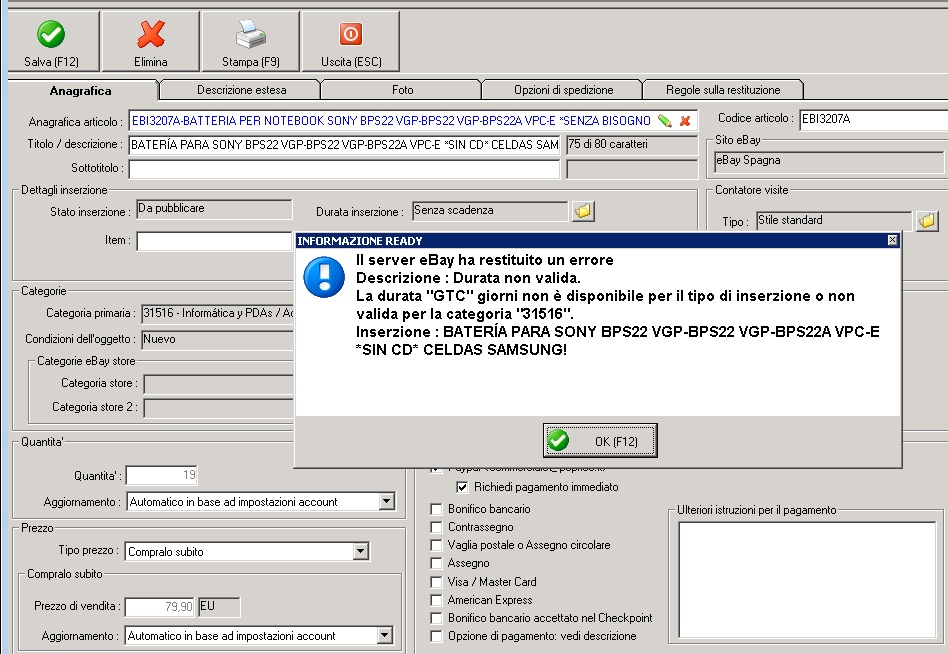Viewport: 948px width, 654px height.
Task: Close the INFORMAZIONE READY dialog with X
Action: click(892, 240)
